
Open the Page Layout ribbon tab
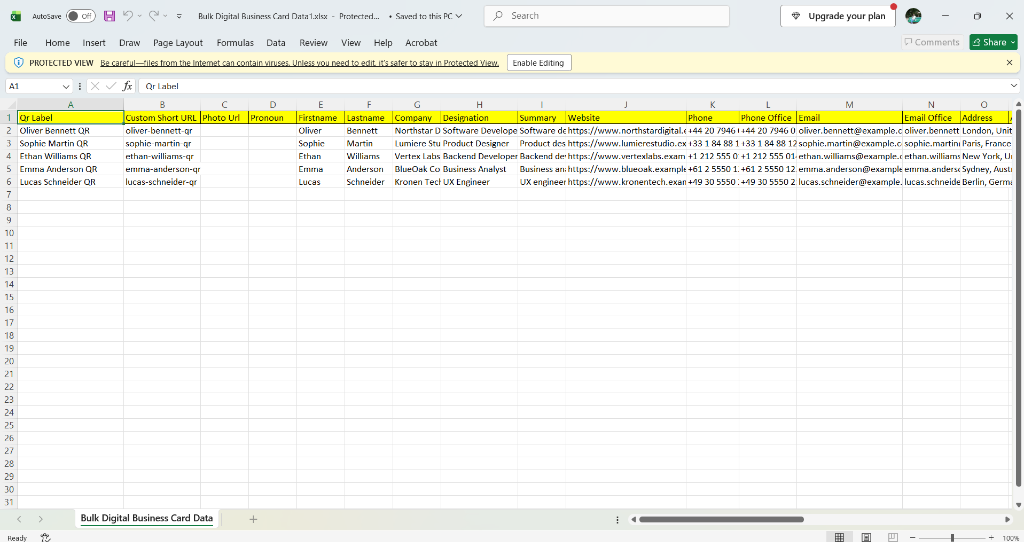click(x=178, y=42)
